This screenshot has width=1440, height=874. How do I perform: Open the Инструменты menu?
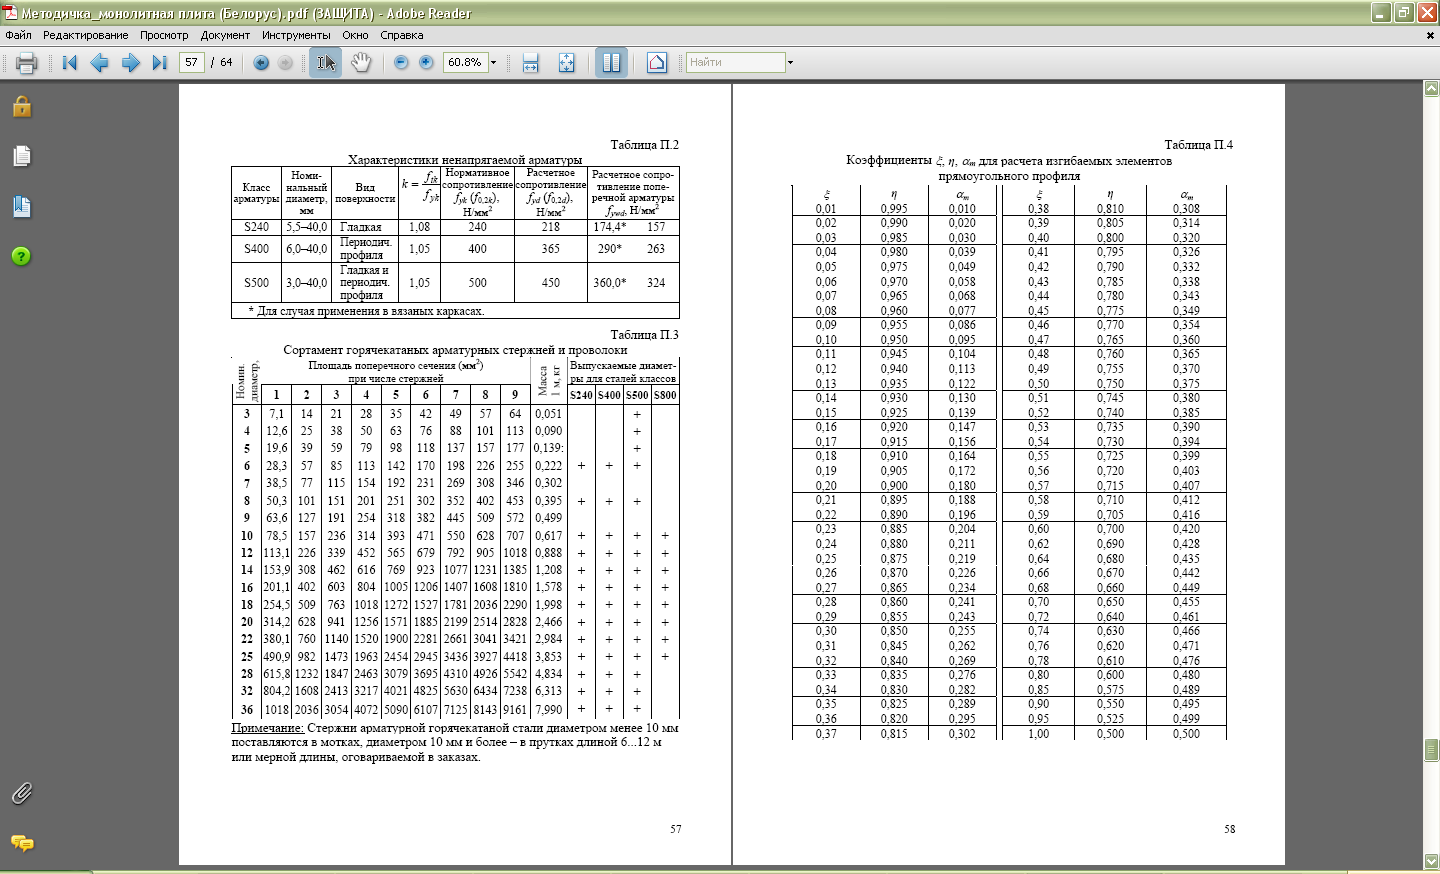[x=296, y=35]
